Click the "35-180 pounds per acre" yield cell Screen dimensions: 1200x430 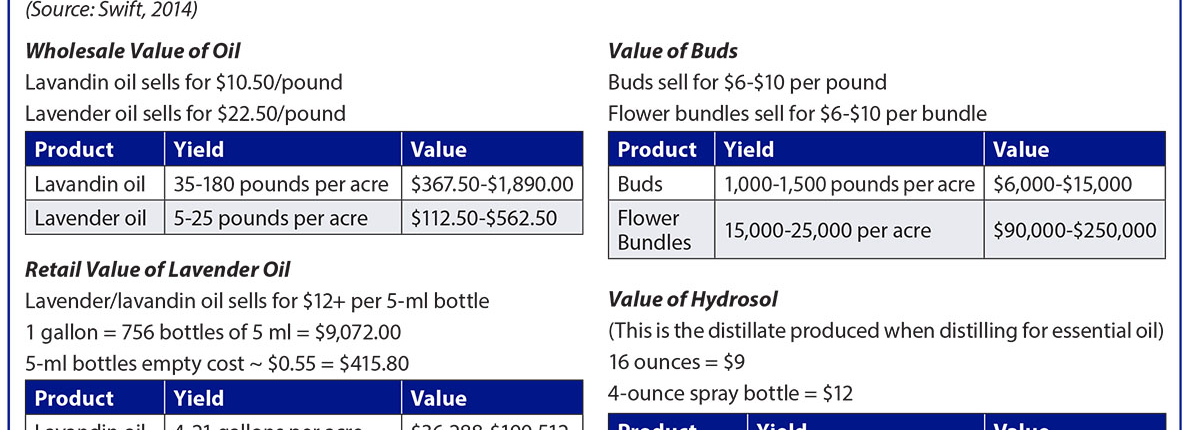[281, 185]
